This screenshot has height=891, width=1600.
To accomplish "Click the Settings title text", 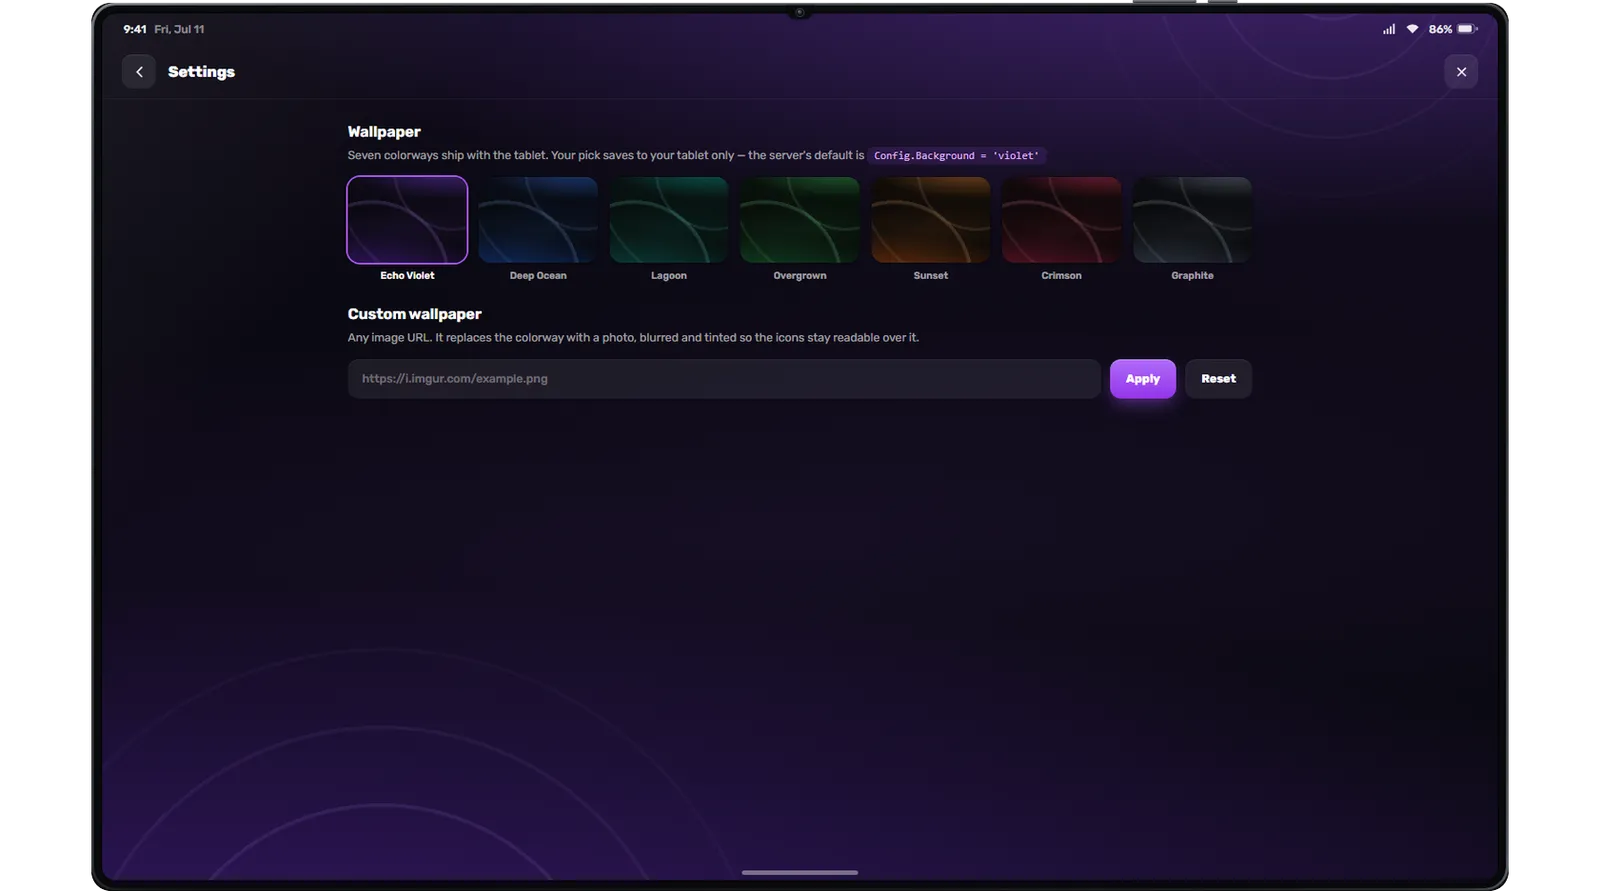I will click(x=201, y=72).
